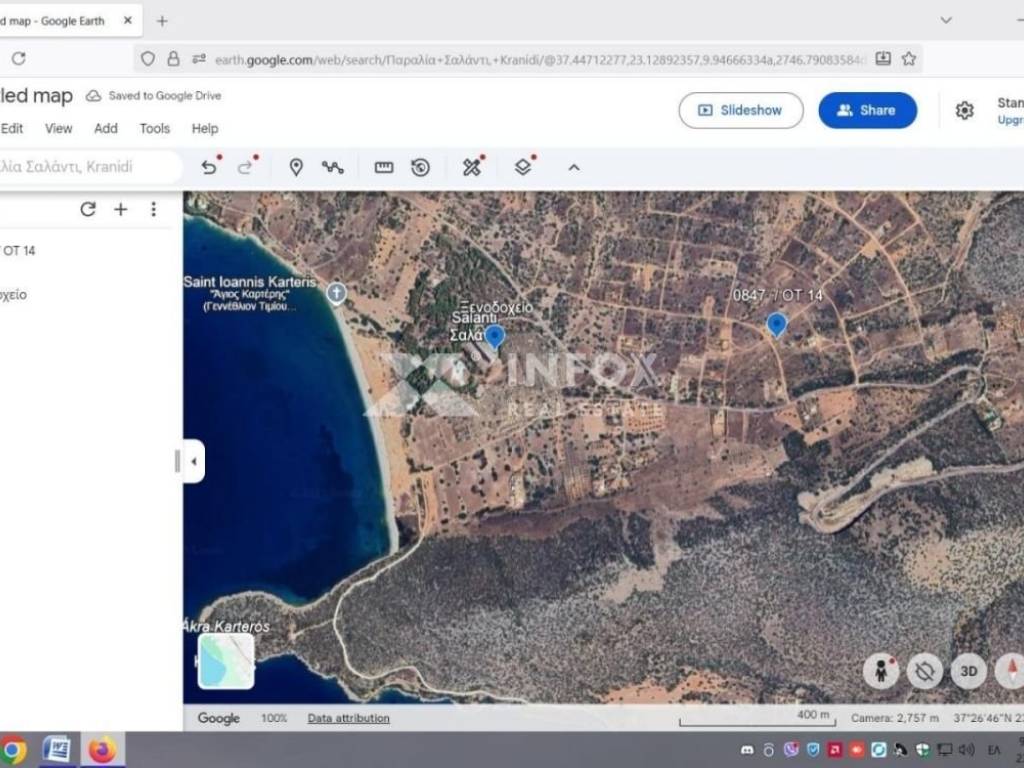Open the View menu
The width and height of the screenshot is (1024, 768).
click(58, 128)
